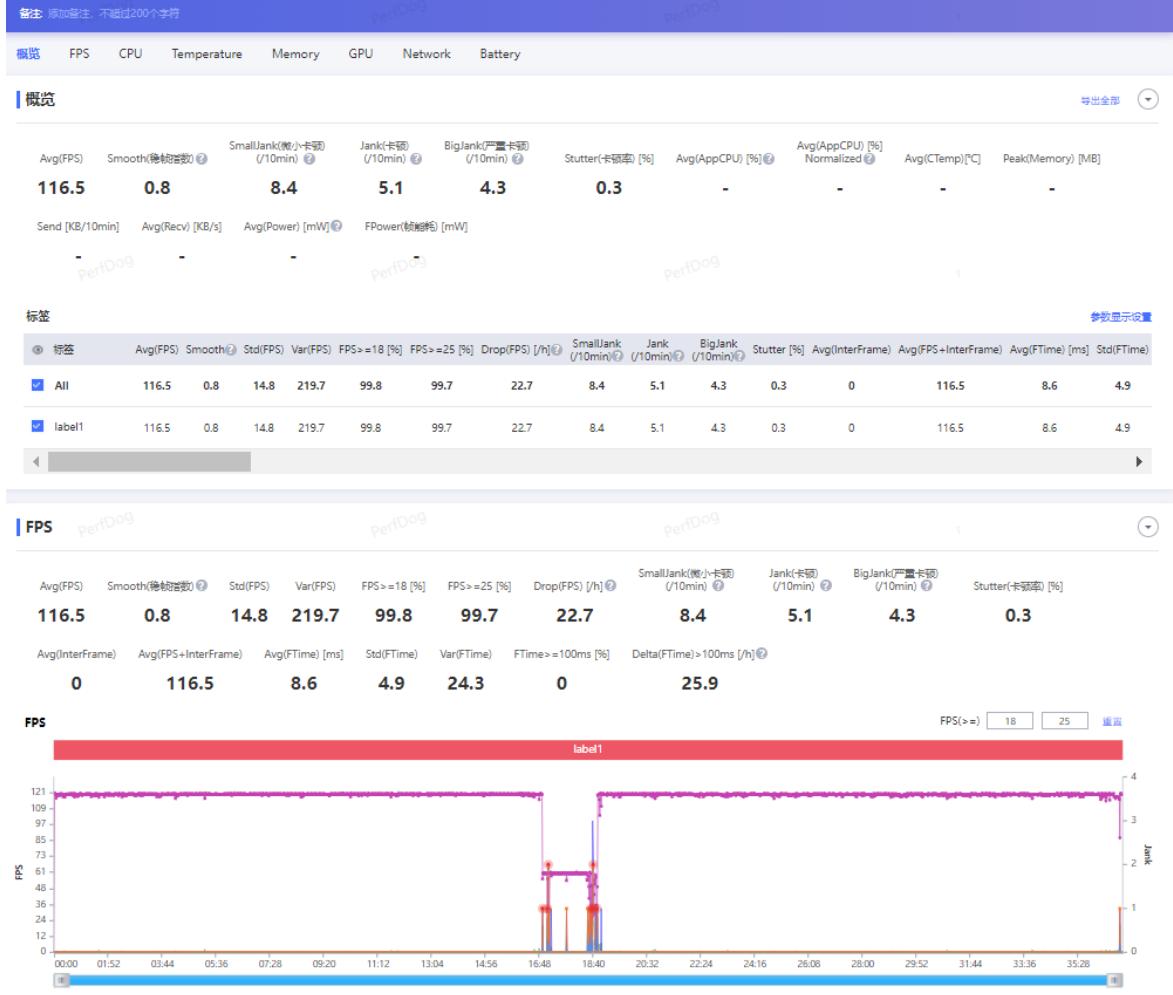Open help tooltip for Avg(Power) [mW]
This screenshot has width=1173, height=995.
(337, 226)
